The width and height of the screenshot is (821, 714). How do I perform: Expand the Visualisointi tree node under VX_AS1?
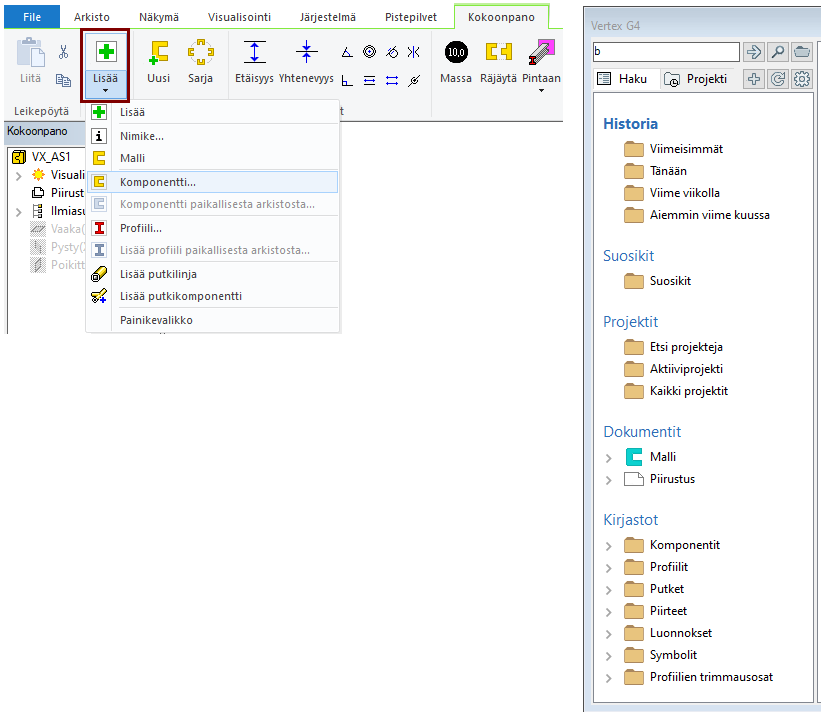[x=19, y=175]
